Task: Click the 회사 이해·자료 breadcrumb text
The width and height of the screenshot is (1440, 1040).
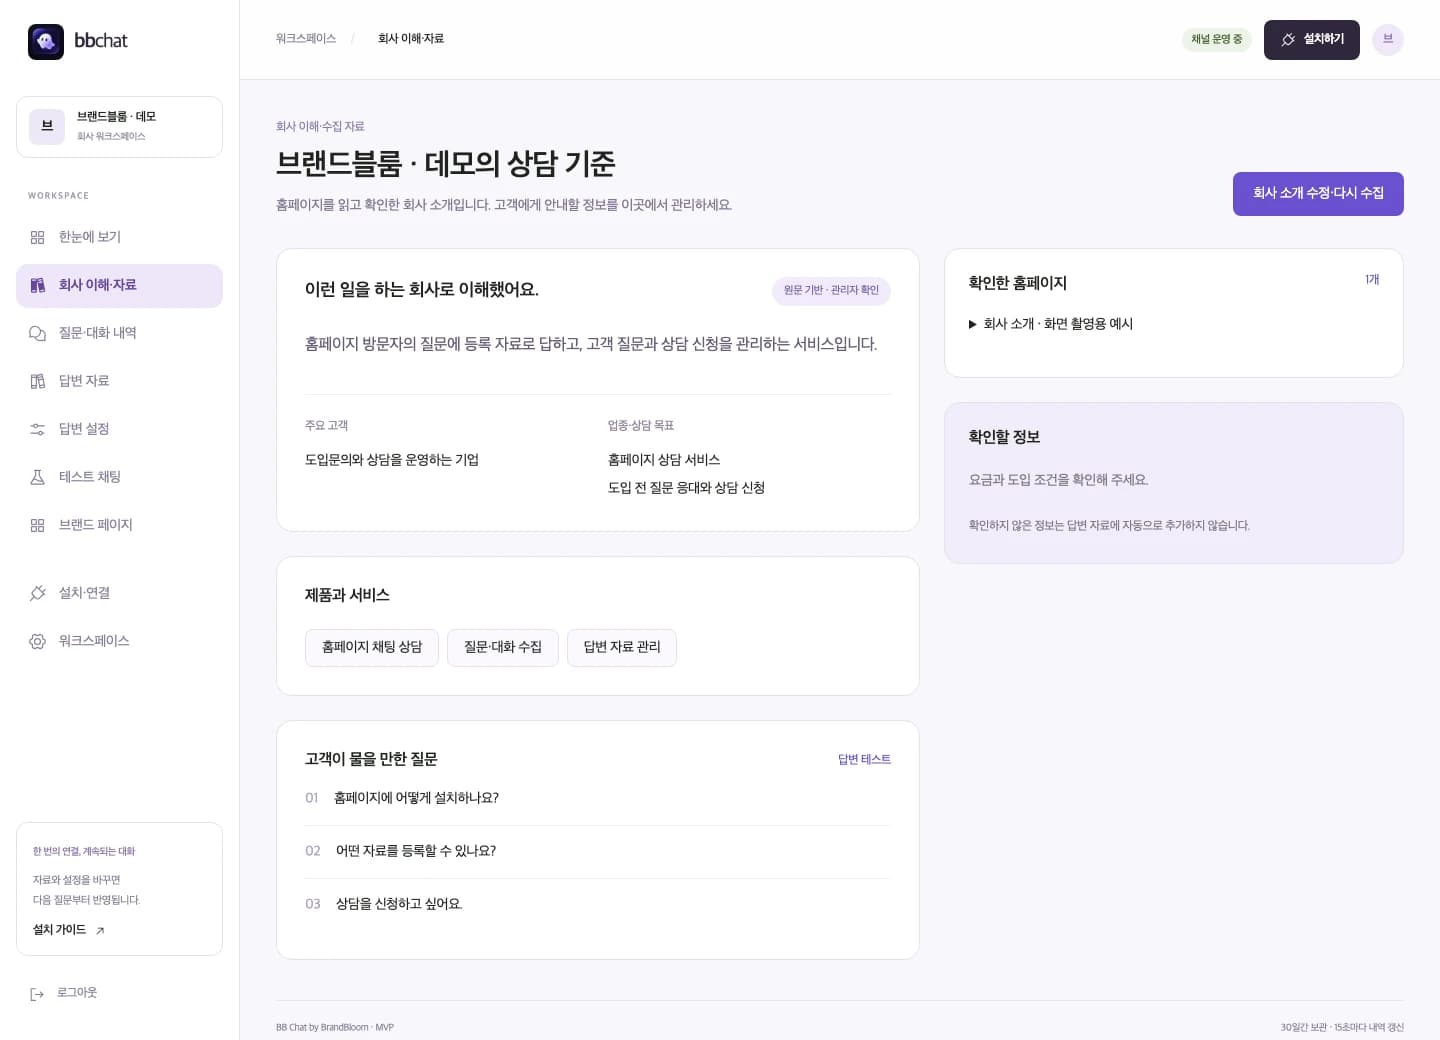Action: point(411,39)
